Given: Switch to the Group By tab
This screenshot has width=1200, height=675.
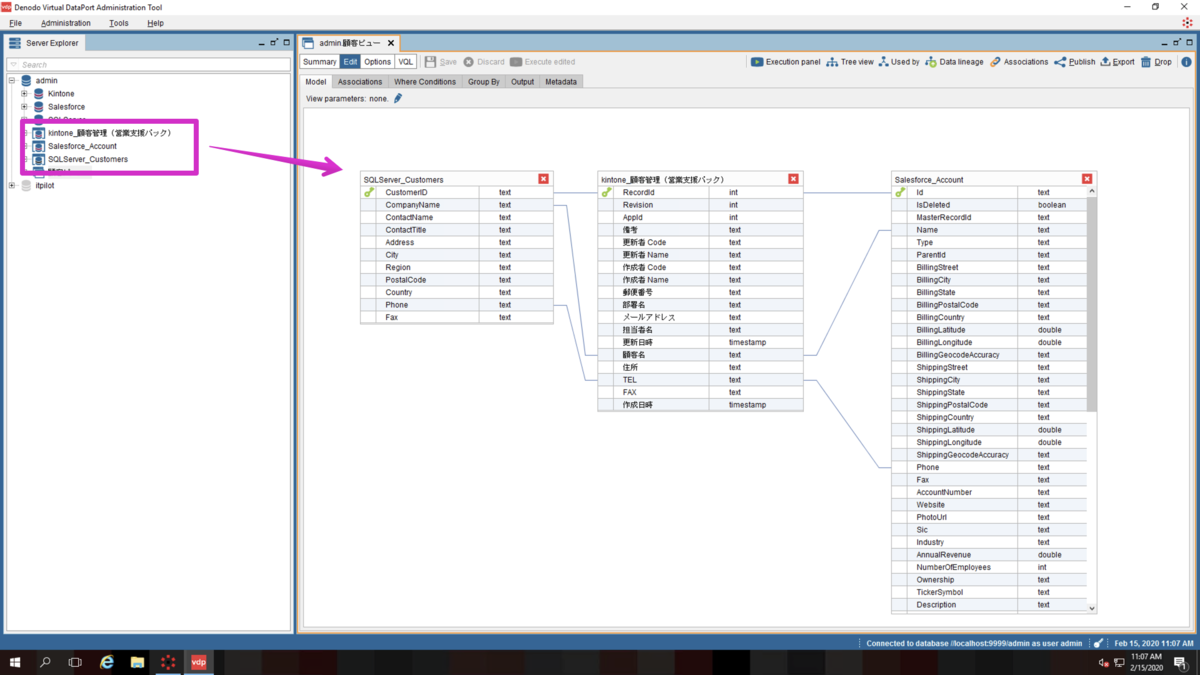Looking at the screenshot, I should coord(484,82).
